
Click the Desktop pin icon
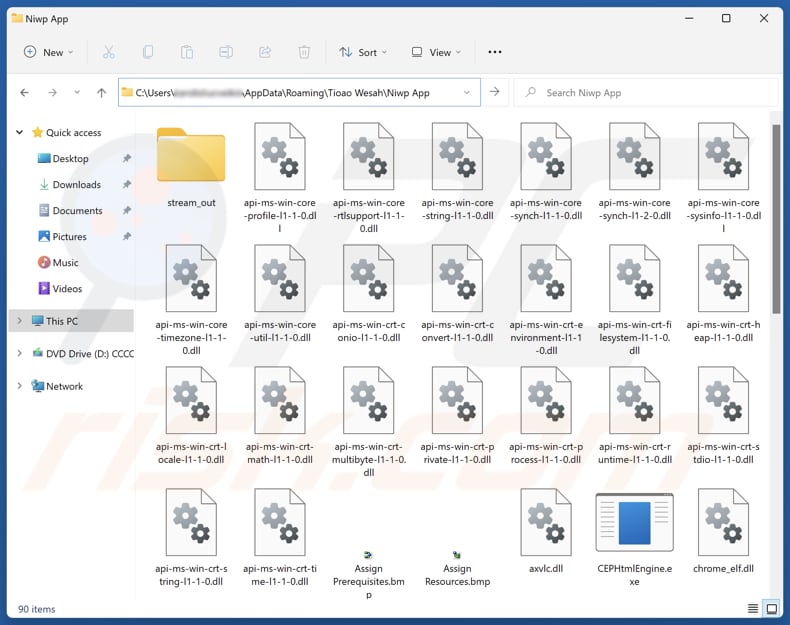(127, 159)
